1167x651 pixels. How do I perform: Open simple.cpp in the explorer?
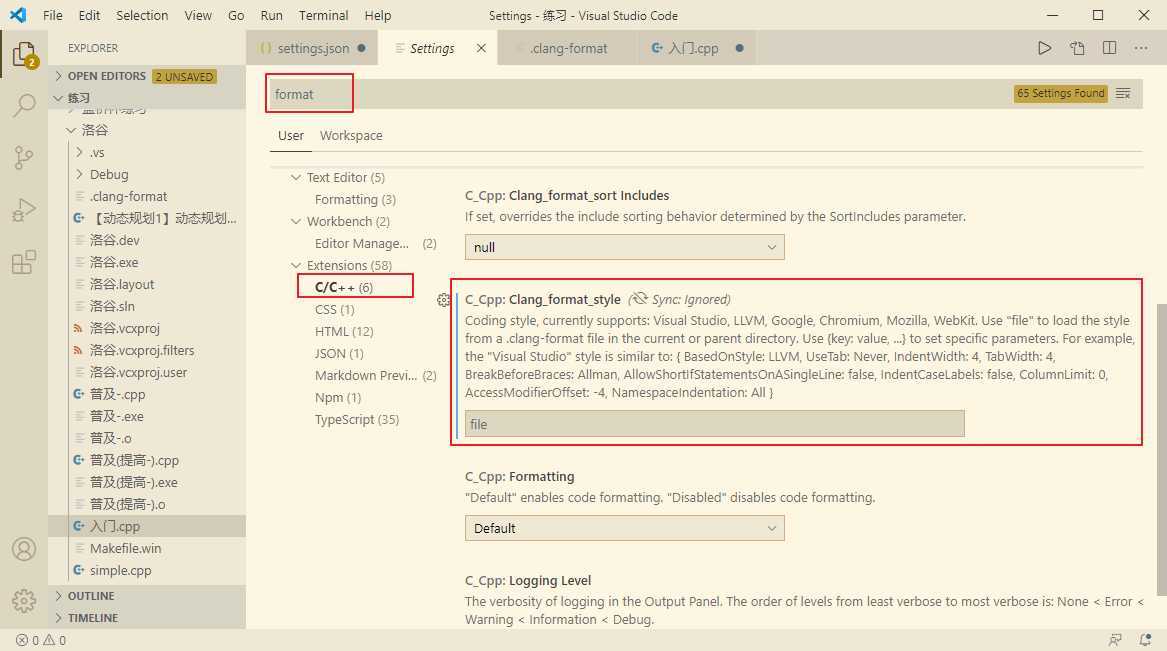pyautogui.click(x=147, y=571)
